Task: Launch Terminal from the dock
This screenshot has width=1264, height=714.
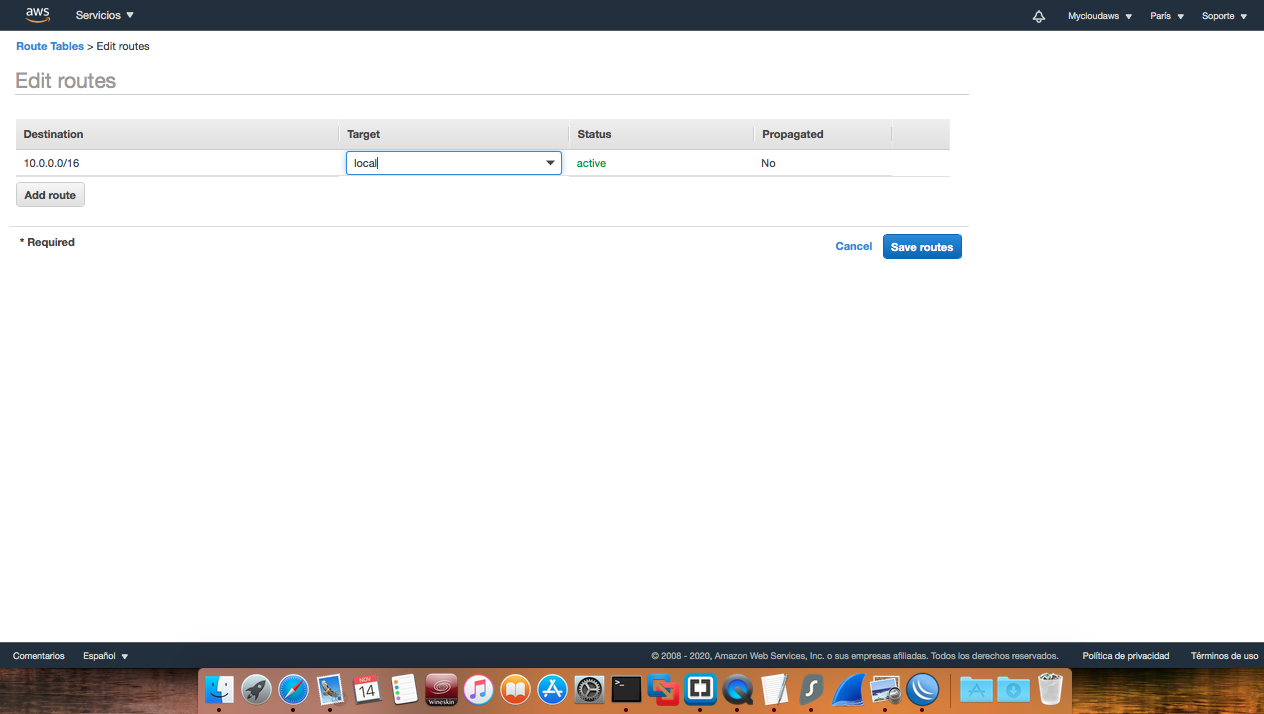Action: point(625,689)
